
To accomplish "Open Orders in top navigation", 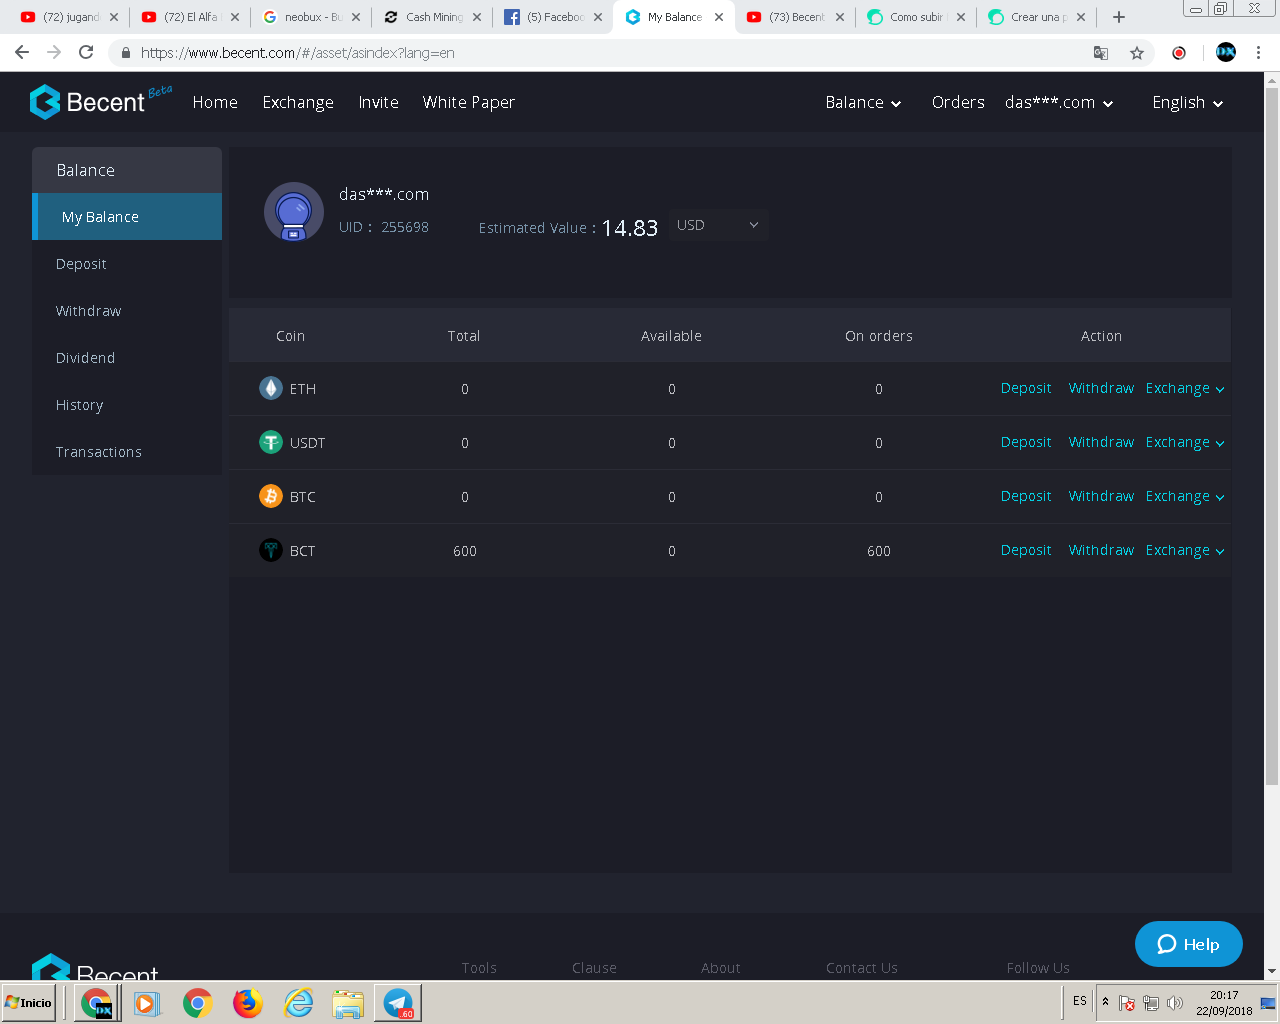I will [958, 102].
